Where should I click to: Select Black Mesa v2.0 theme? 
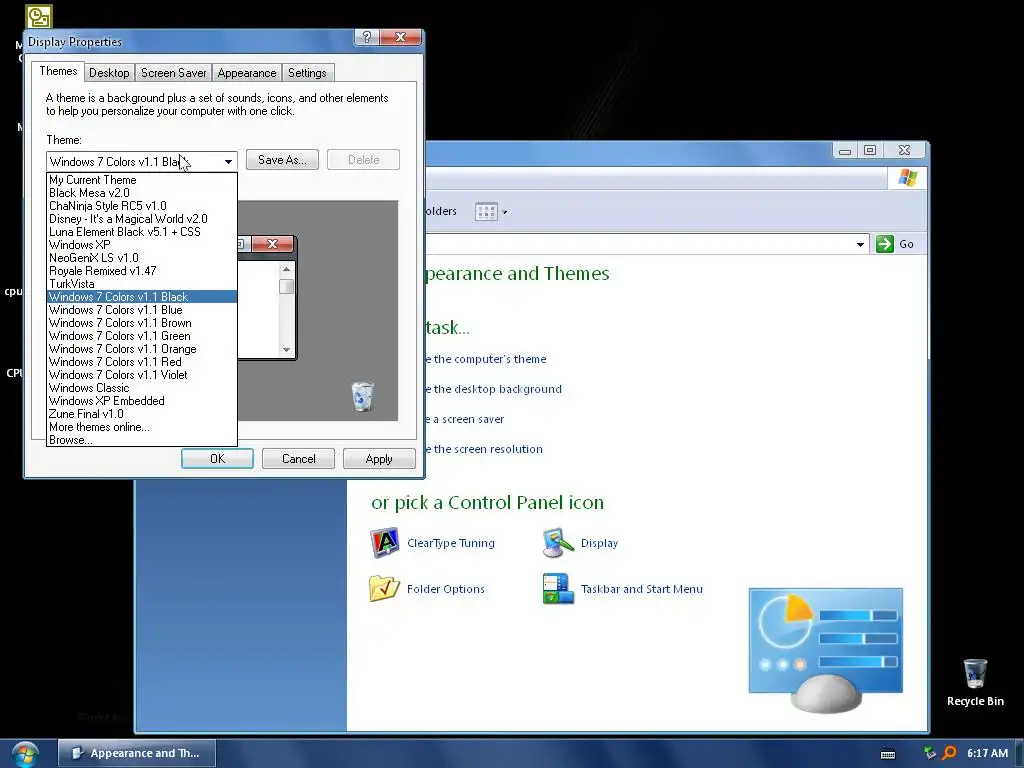pos(142,193)
